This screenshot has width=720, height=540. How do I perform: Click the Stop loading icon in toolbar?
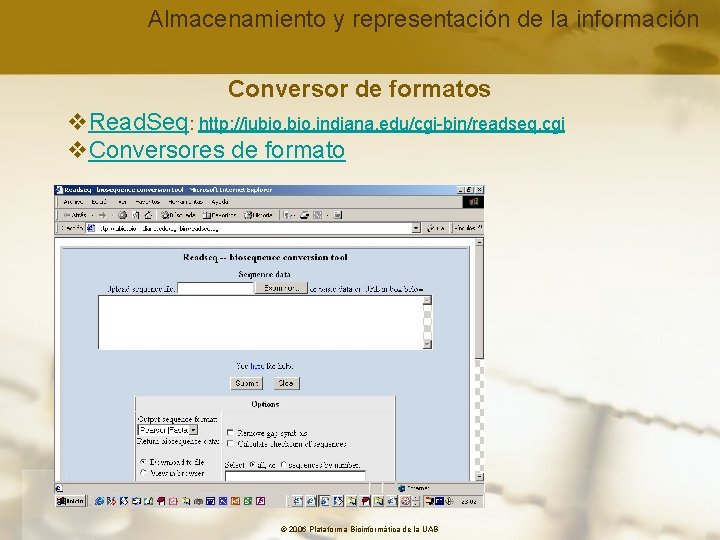[x=123, y=215]
